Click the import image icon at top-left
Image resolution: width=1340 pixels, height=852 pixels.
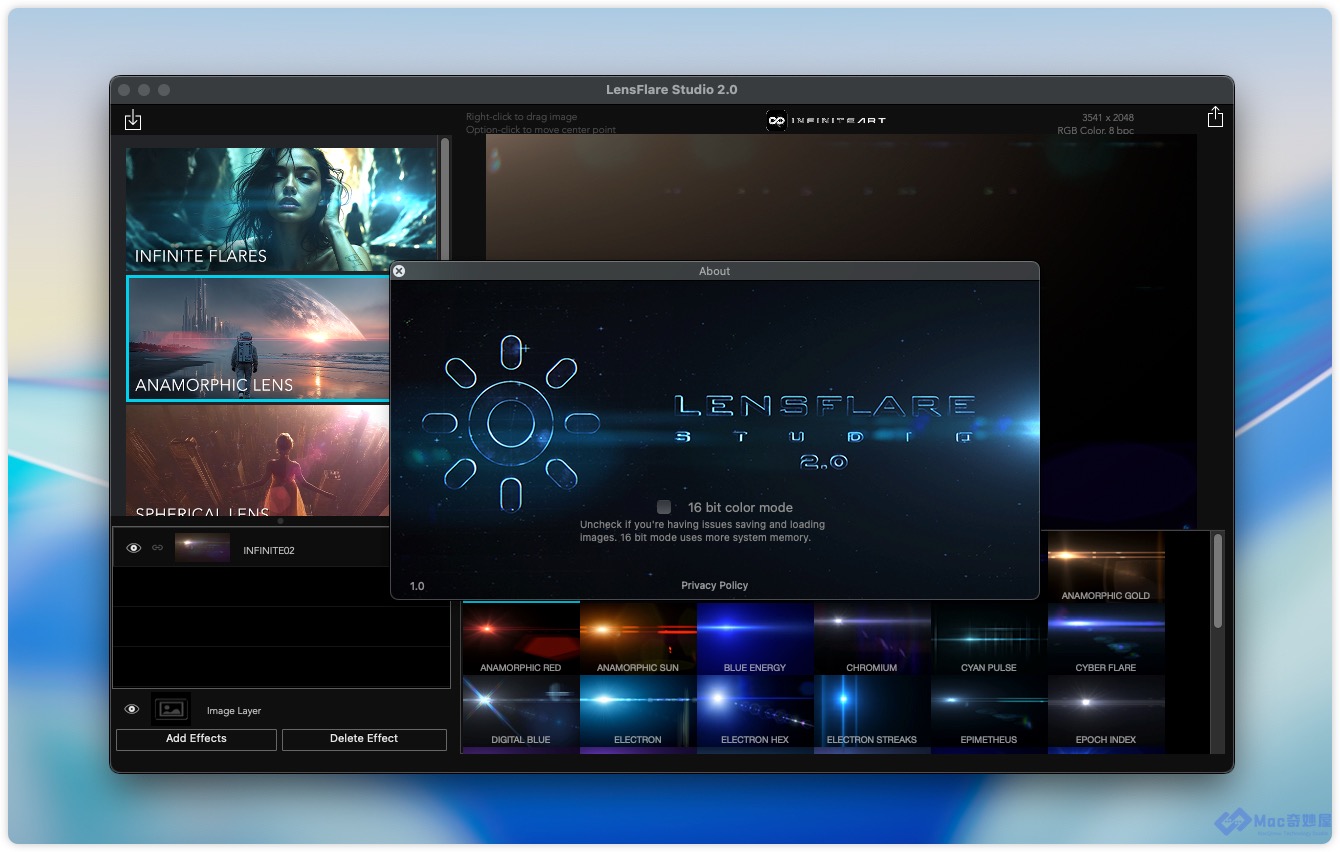(133, 120)
